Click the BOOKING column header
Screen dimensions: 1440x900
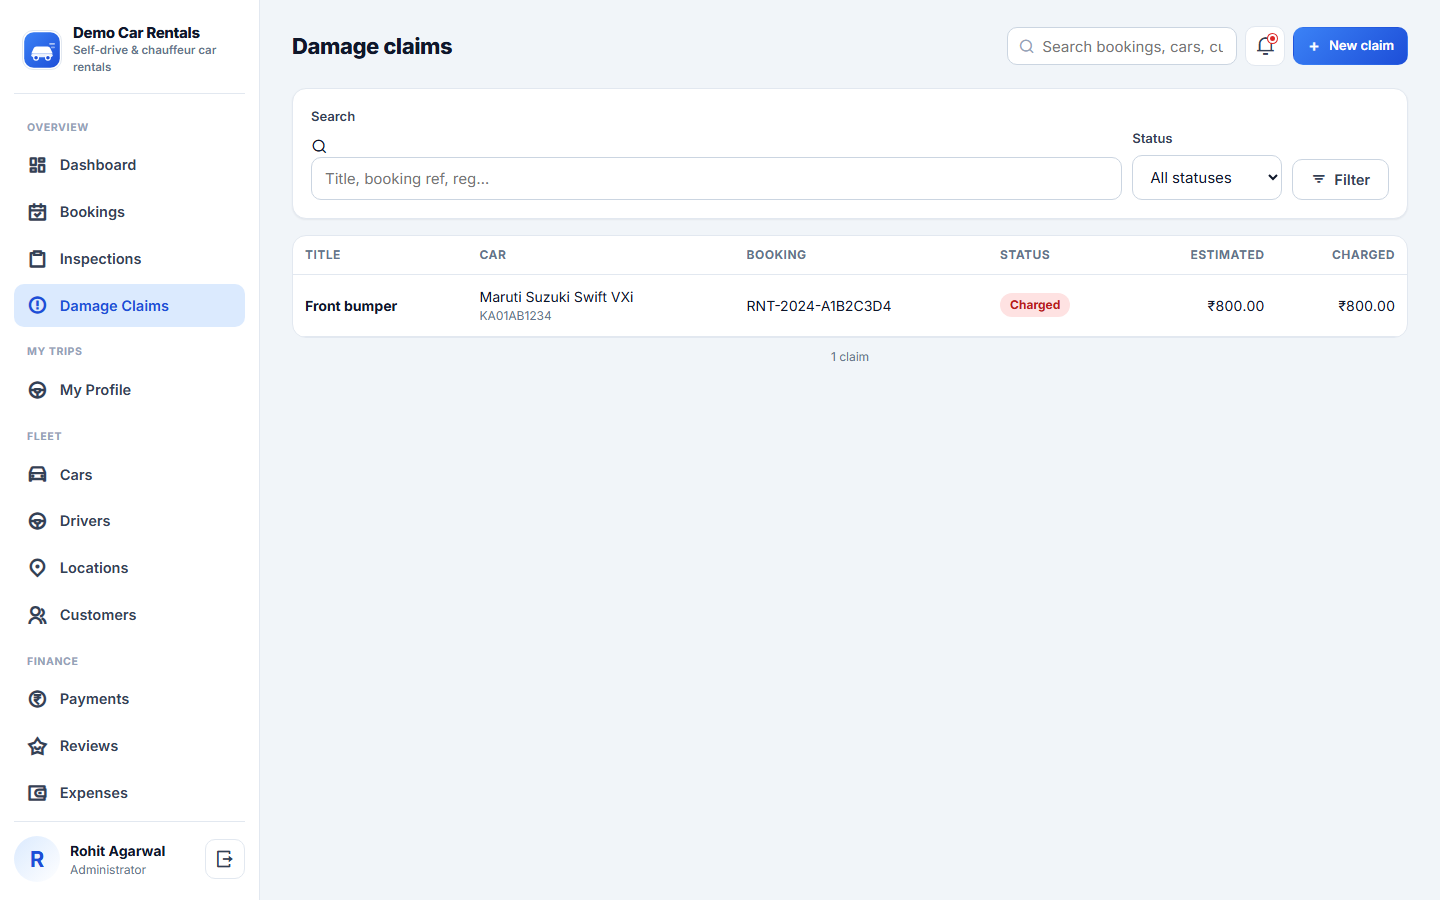[776, 255]
